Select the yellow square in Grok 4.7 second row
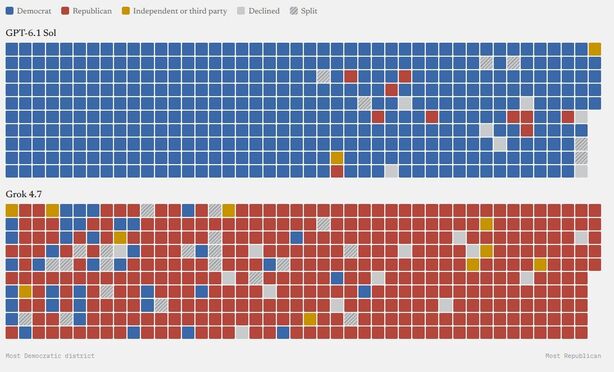The height and width of the screenshot is (372, 614). pyautogui.click(x=486, y=224)
